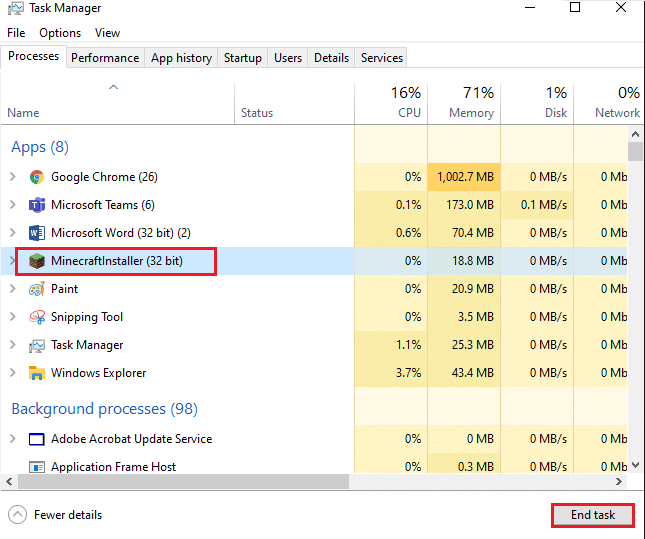
Task: Expand Adobe Acrobat Update Service entry
Action: click(12, 439)
